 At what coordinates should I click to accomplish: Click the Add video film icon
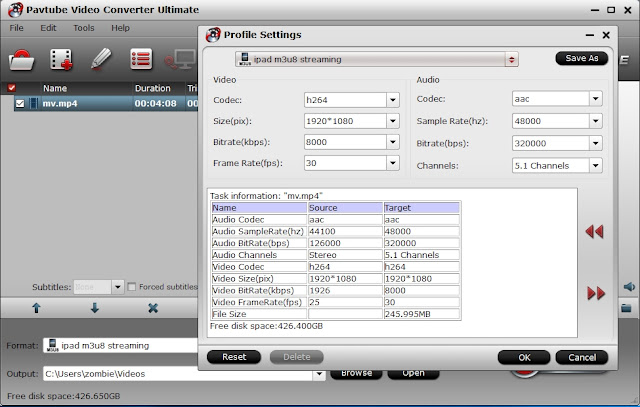click(61, 60)
